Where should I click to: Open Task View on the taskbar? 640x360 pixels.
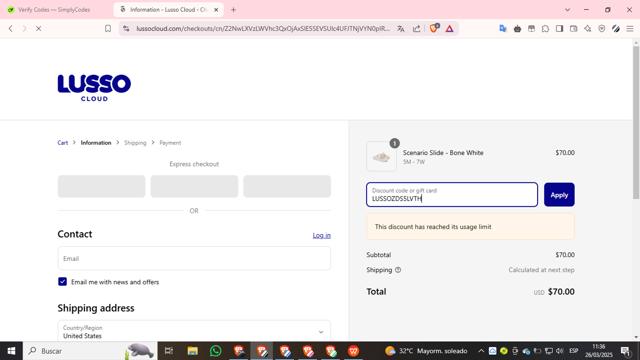(169, 351)
